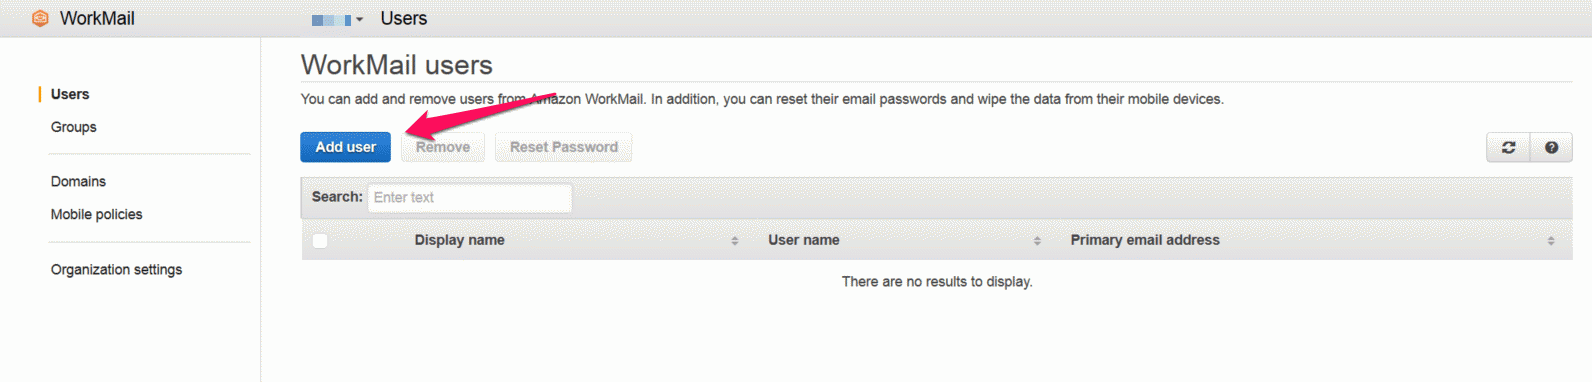Screen dimensions: 1592x382
Task: Focus the Search text field
Action: coord(470,198)
